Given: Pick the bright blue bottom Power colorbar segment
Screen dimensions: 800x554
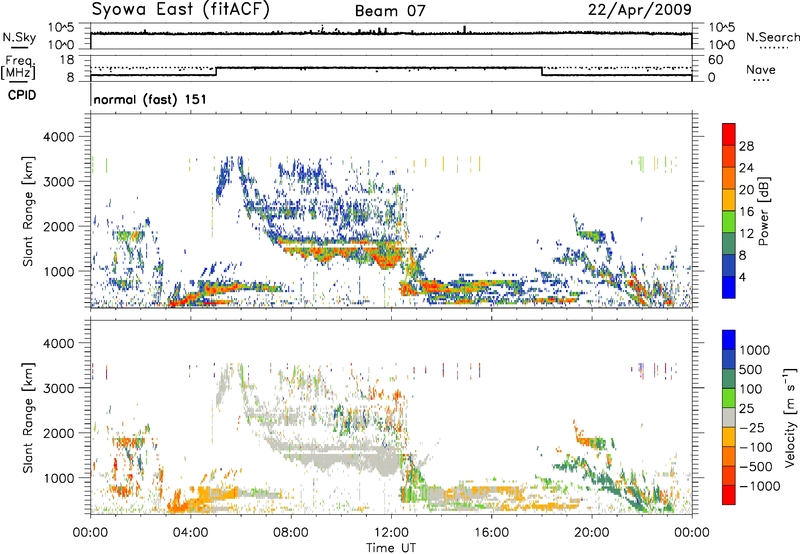Looking at the screenshot, I should click(729, 287).
